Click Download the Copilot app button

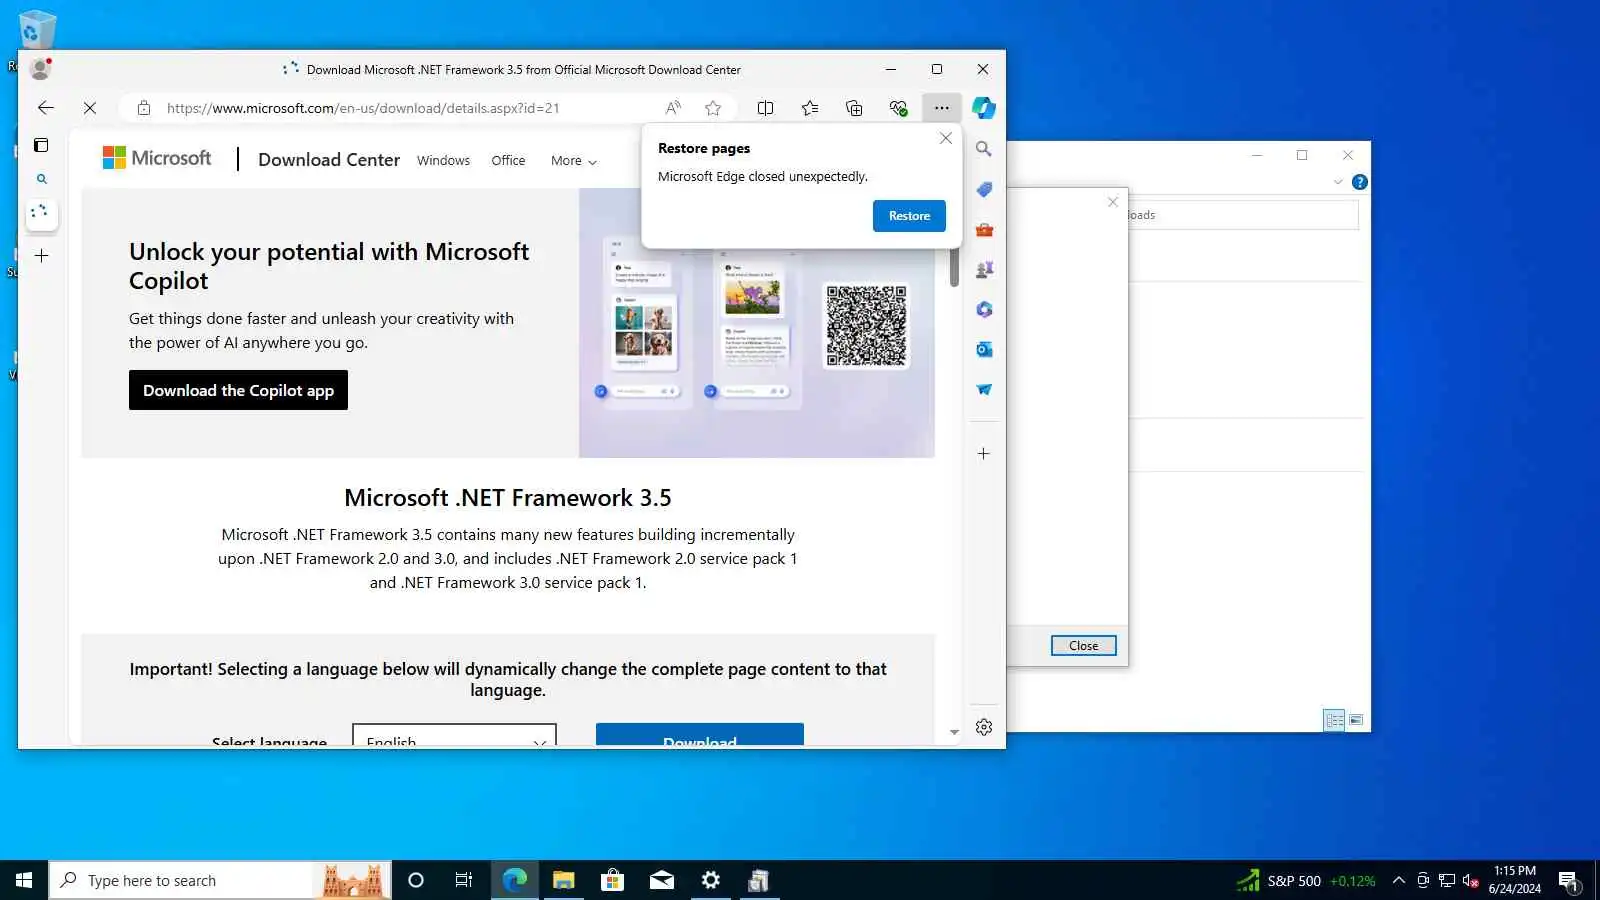pyautogui.click(x=238, y=390)
